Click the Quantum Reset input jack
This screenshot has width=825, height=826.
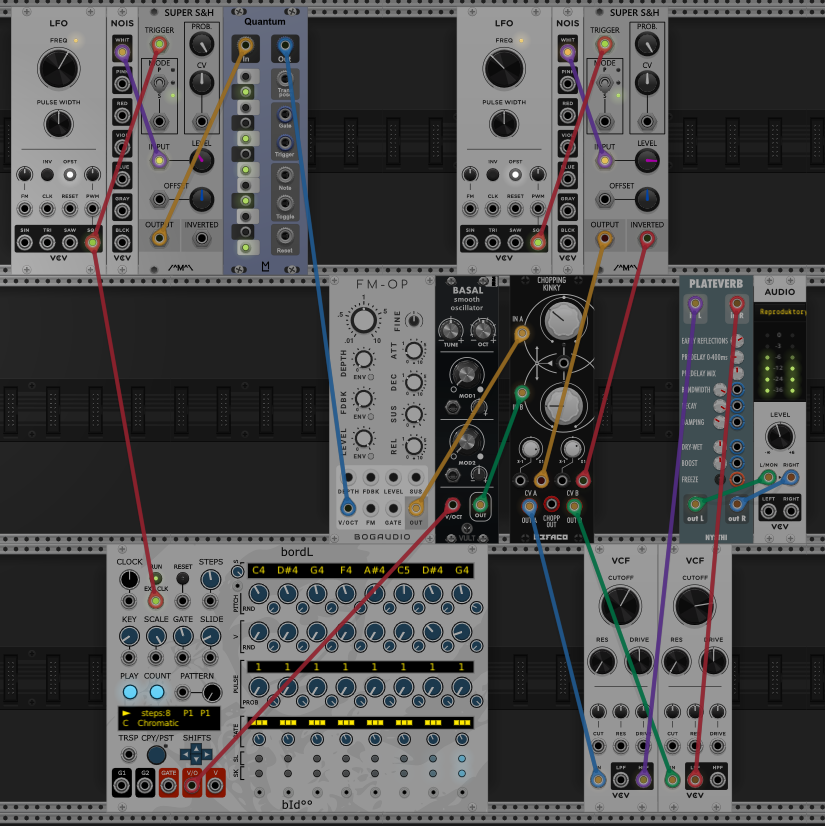click(x=285, y=237)
